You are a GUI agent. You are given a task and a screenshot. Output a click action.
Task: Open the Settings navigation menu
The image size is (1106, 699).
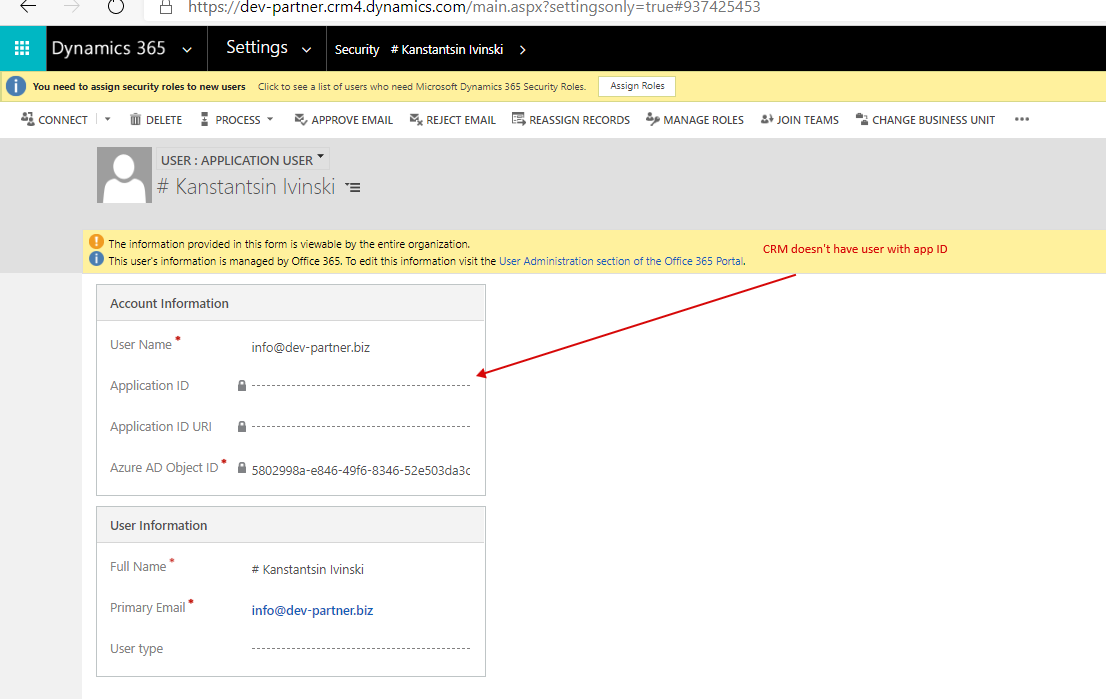tap(257, 47)
